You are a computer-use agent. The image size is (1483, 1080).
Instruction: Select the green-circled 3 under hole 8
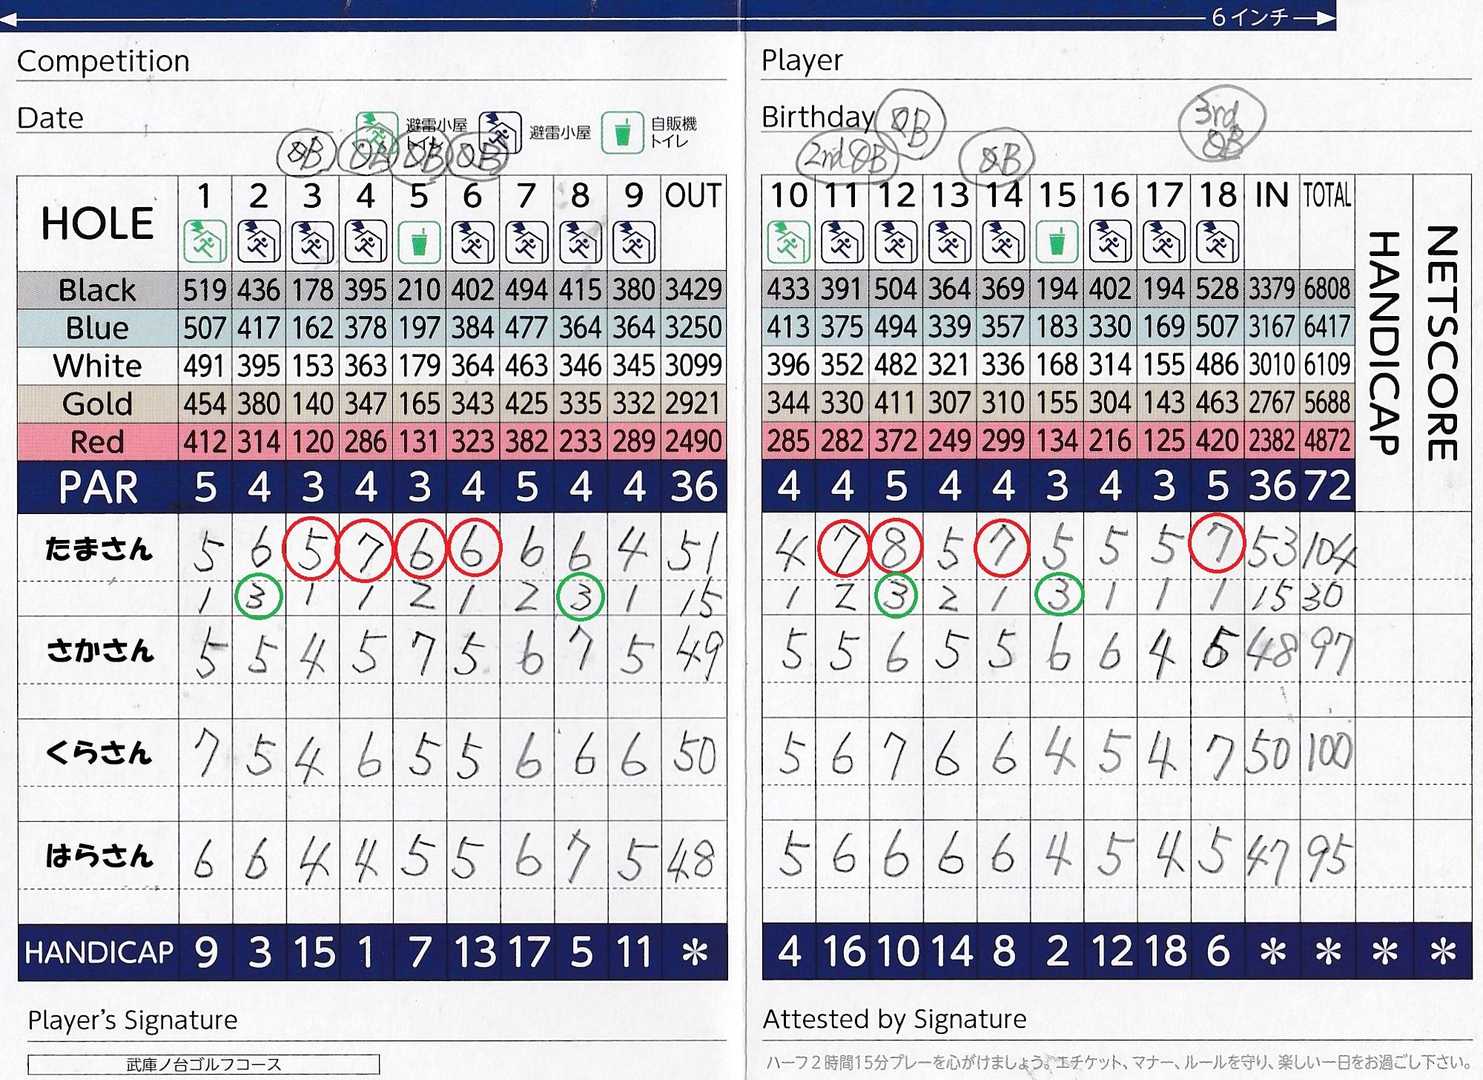[580, 597]
